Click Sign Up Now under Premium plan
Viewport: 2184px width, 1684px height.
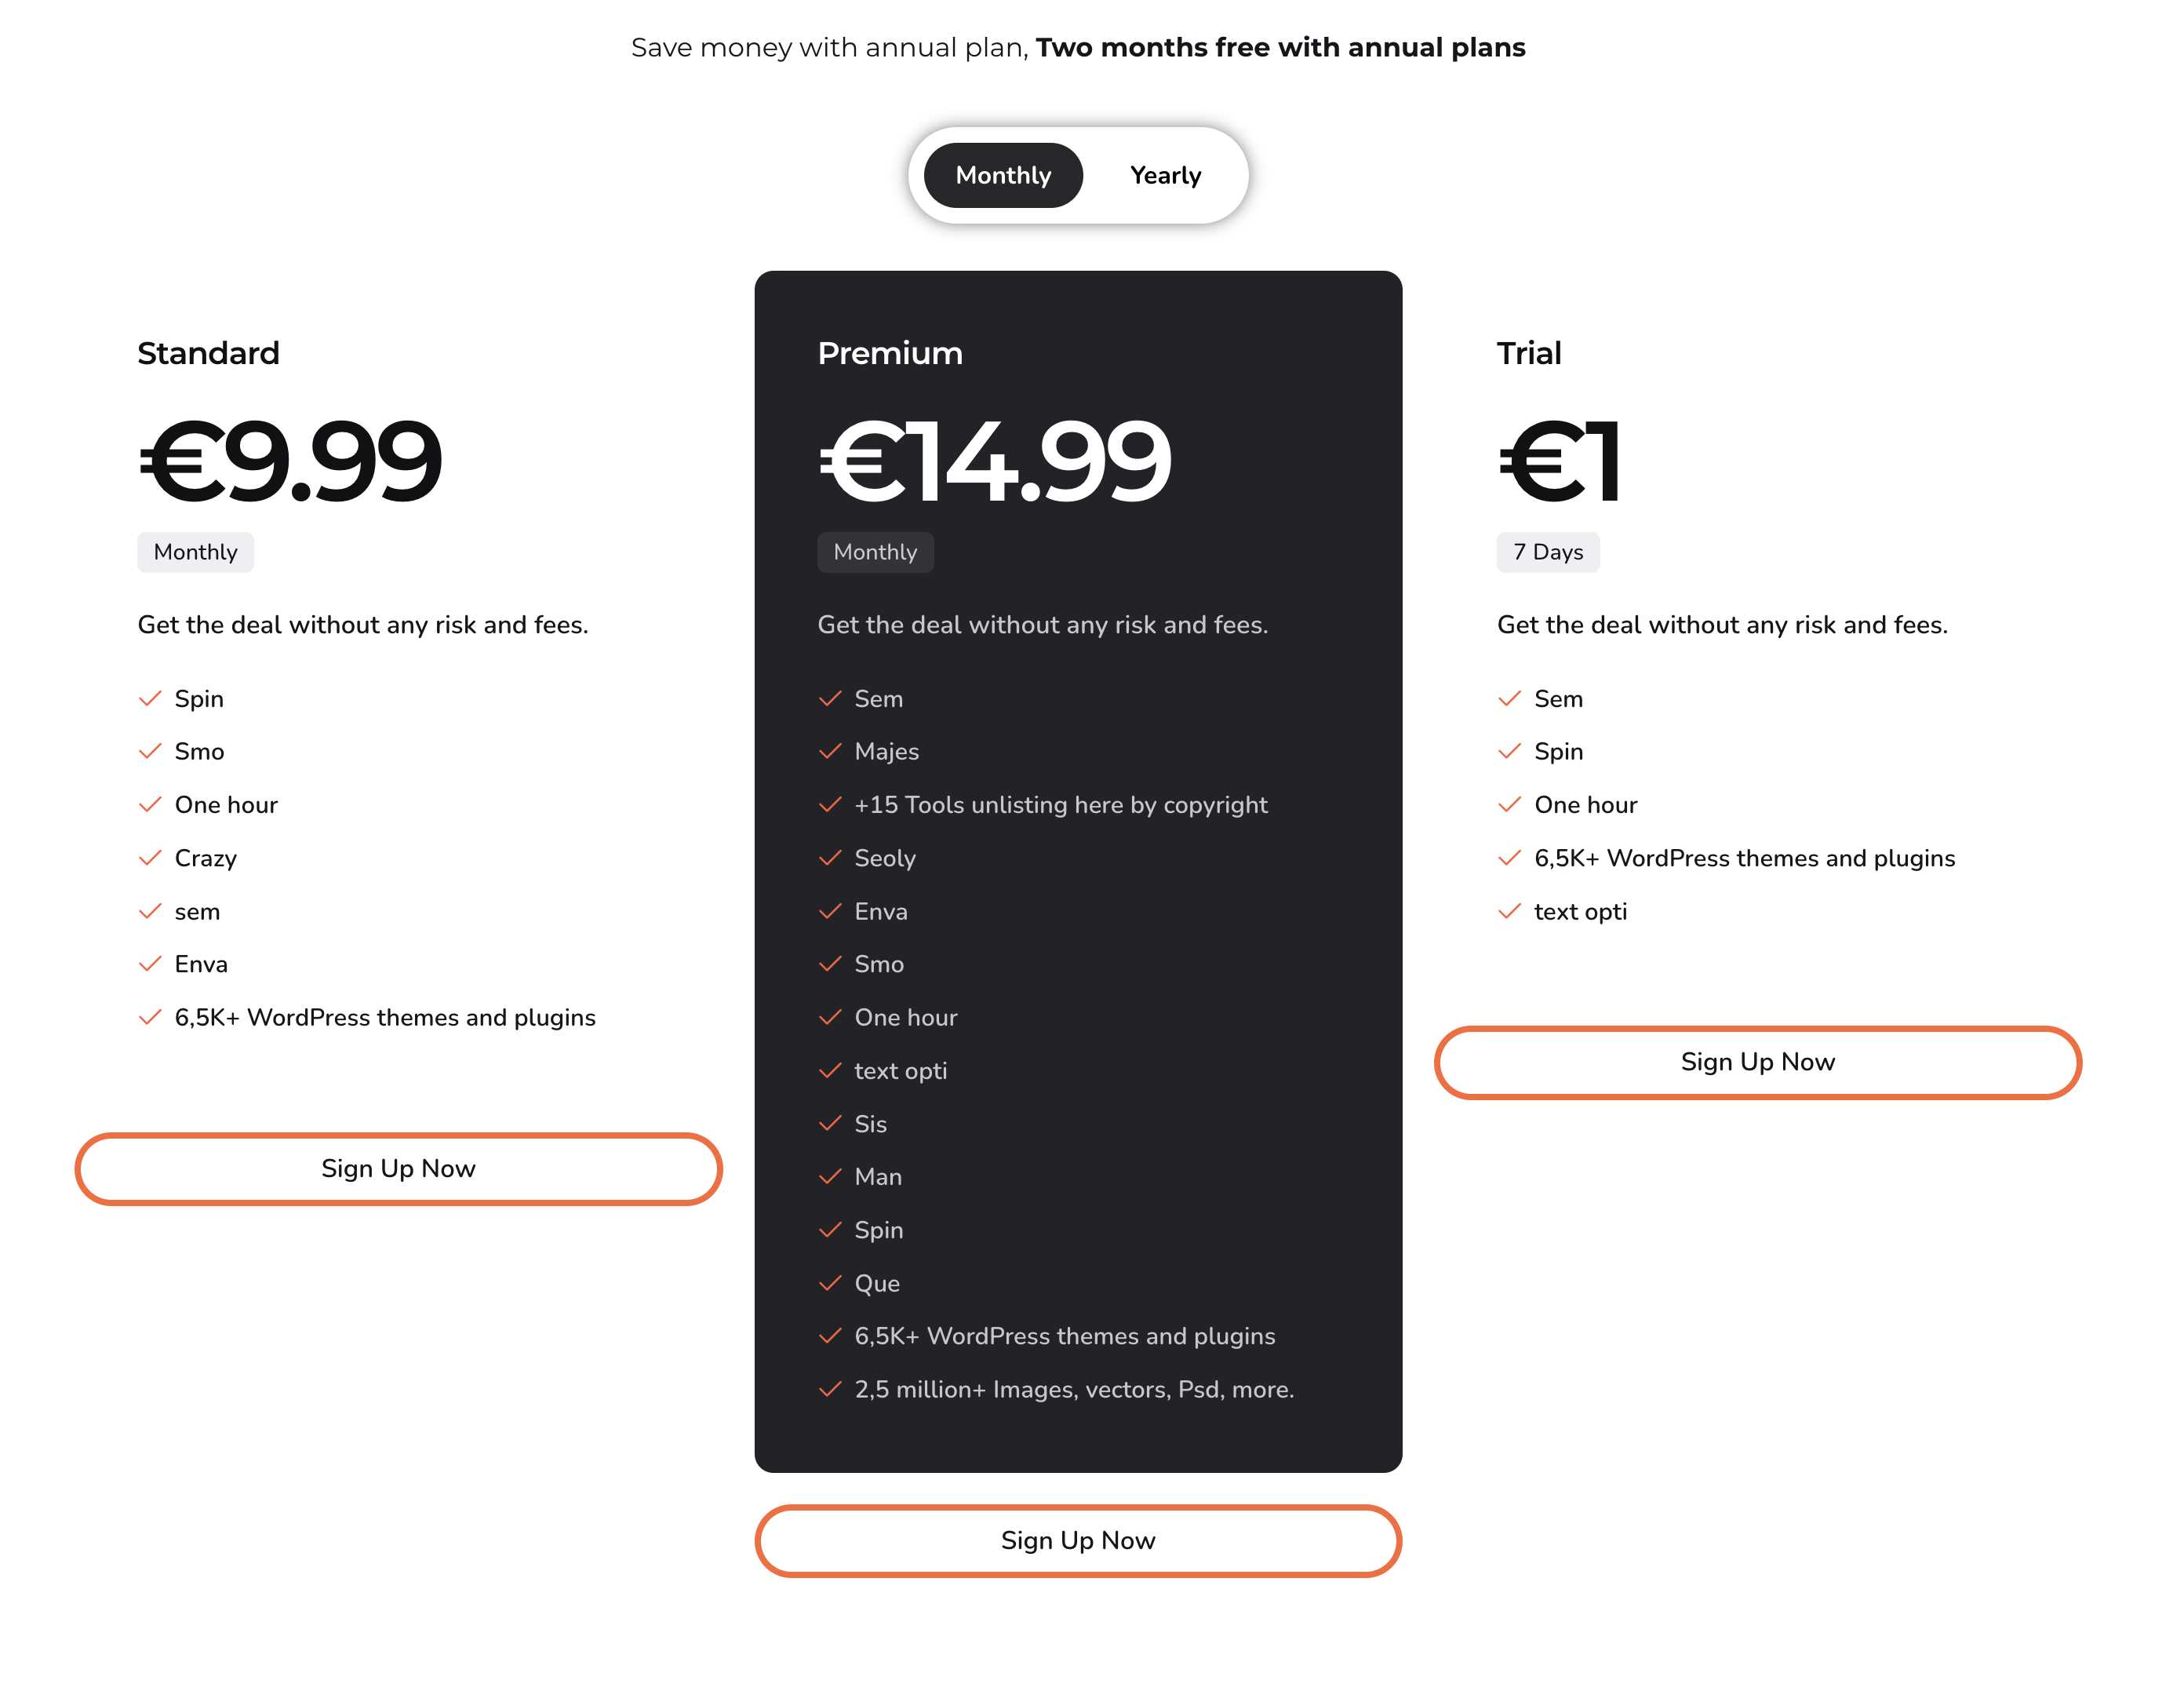pyautogui.click(x=1078, y=1541)
